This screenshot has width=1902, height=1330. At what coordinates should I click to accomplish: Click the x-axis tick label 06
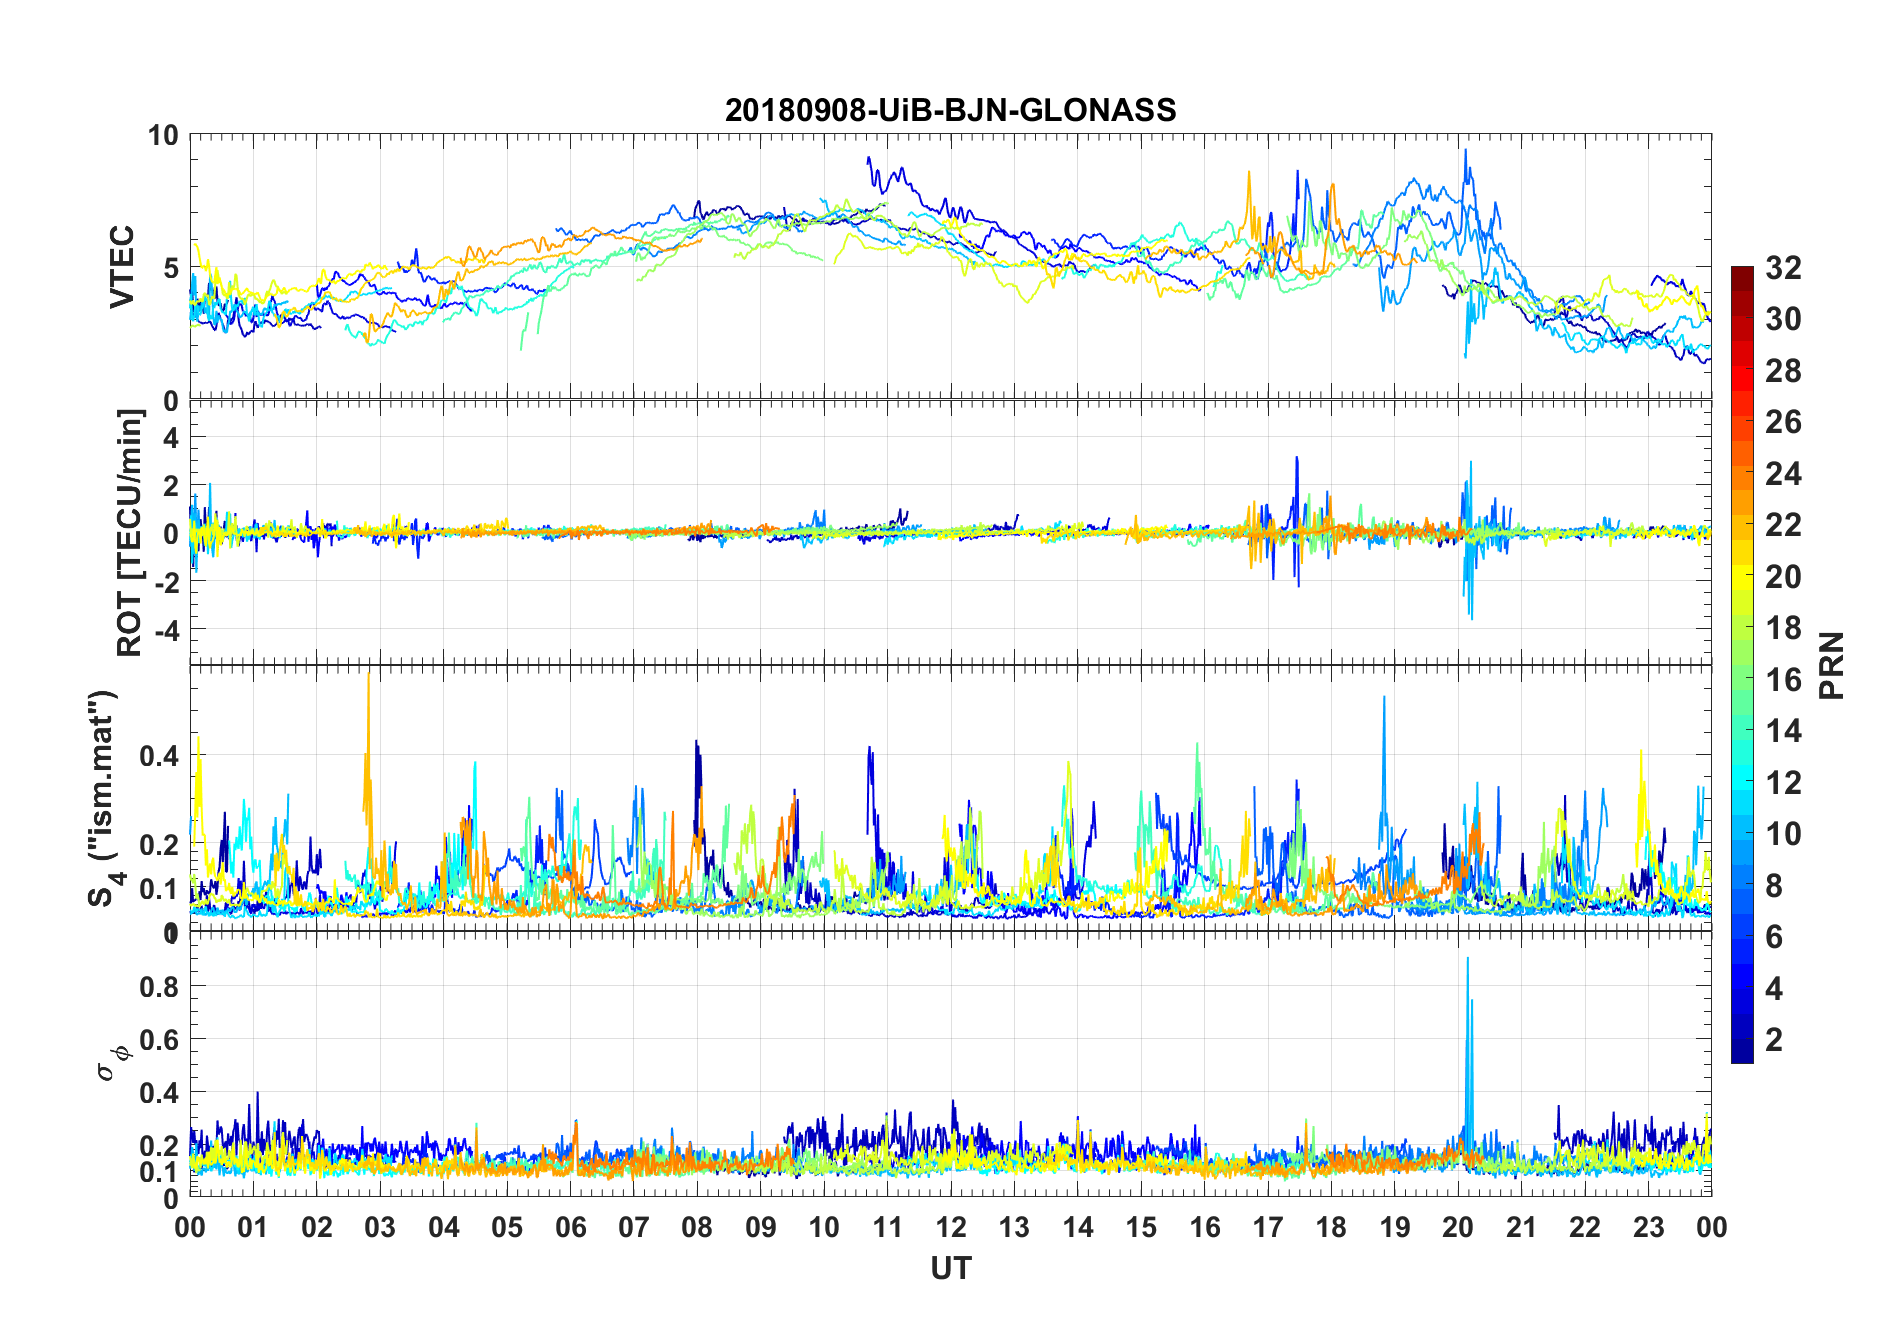pyautogui.click(x=571, y=1227)
